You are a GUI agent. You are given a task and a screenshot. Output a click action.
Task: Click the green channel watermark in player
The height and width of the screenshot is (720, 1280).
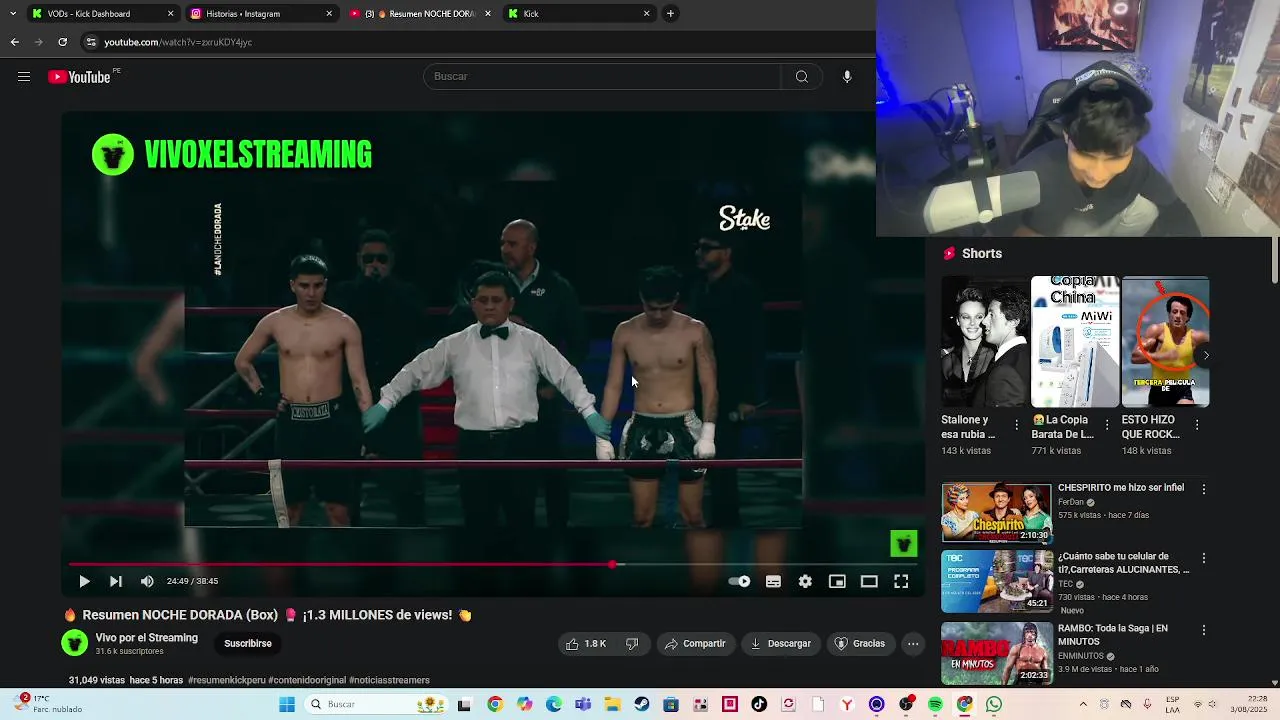[904, 543]
